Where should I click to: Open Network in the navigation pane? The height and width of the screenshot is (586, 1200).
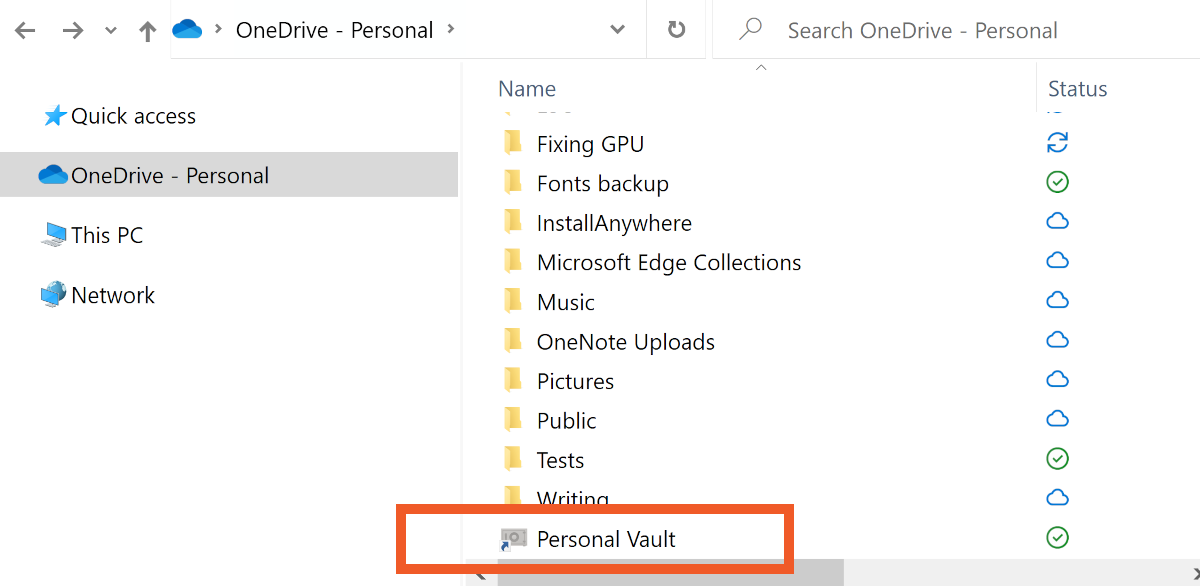(x=112, y=295)
